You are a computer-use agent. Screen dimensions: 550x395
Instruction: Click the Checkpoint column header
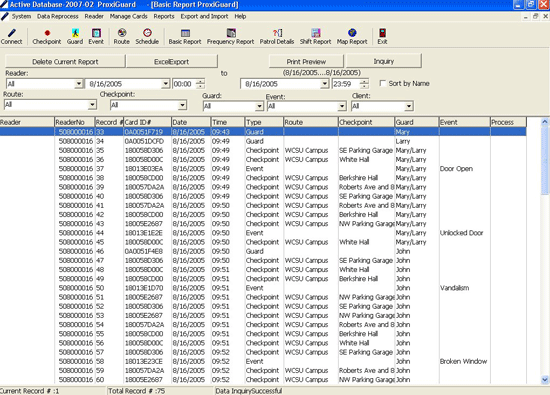point(366,122)
